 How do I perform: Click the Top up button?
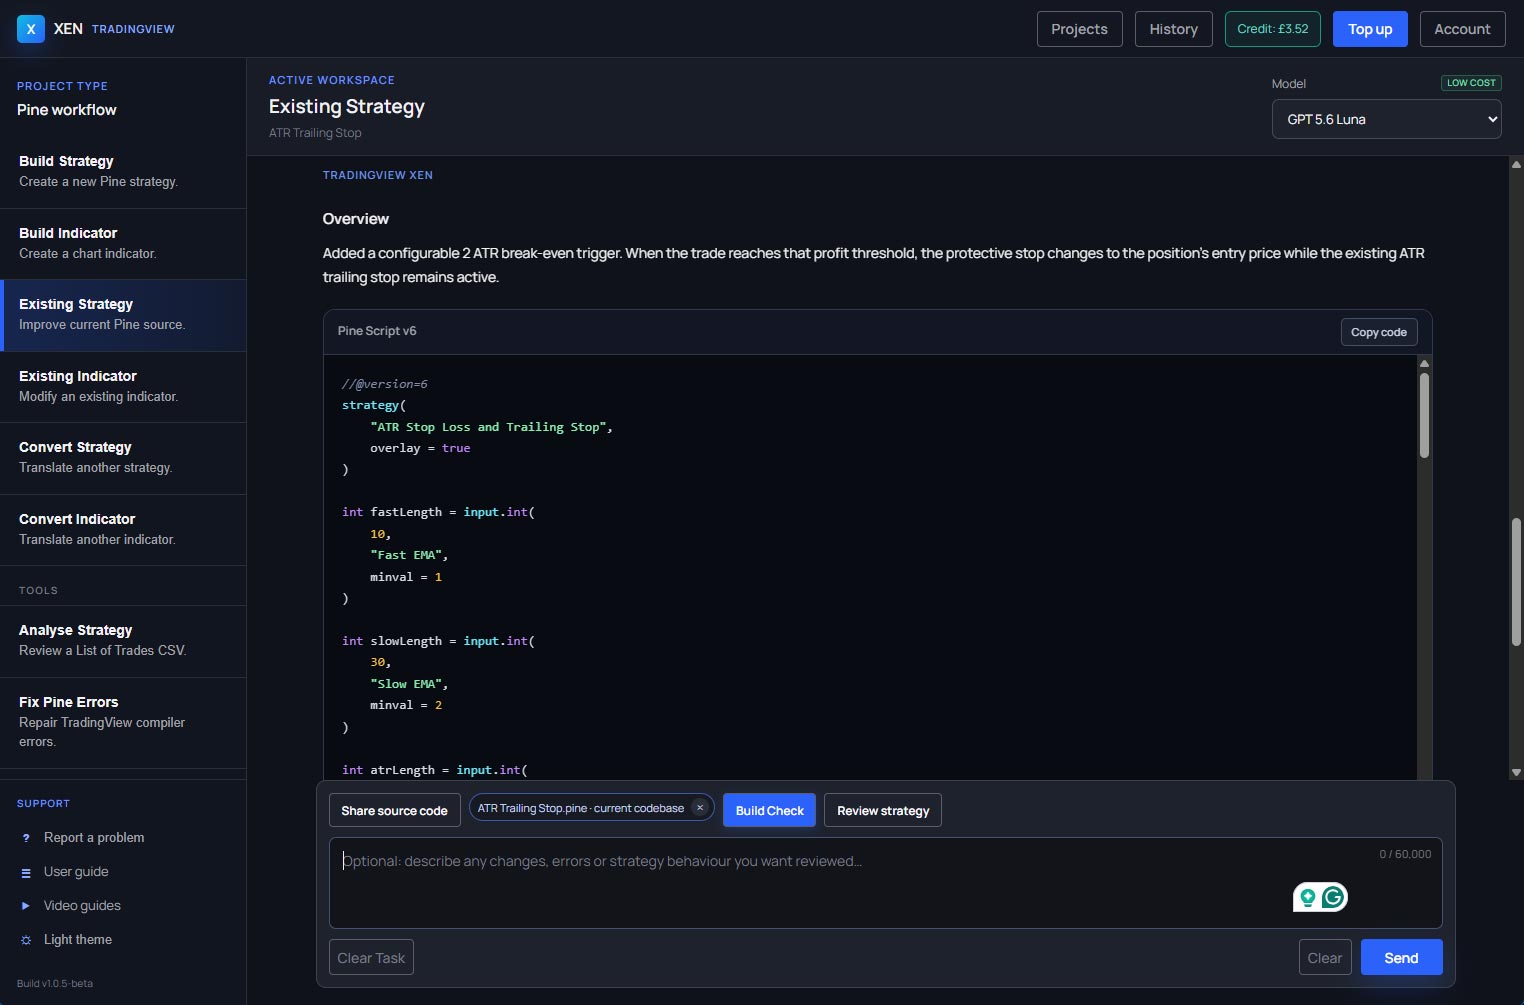pyautogui.click(x=1369, y=29)
